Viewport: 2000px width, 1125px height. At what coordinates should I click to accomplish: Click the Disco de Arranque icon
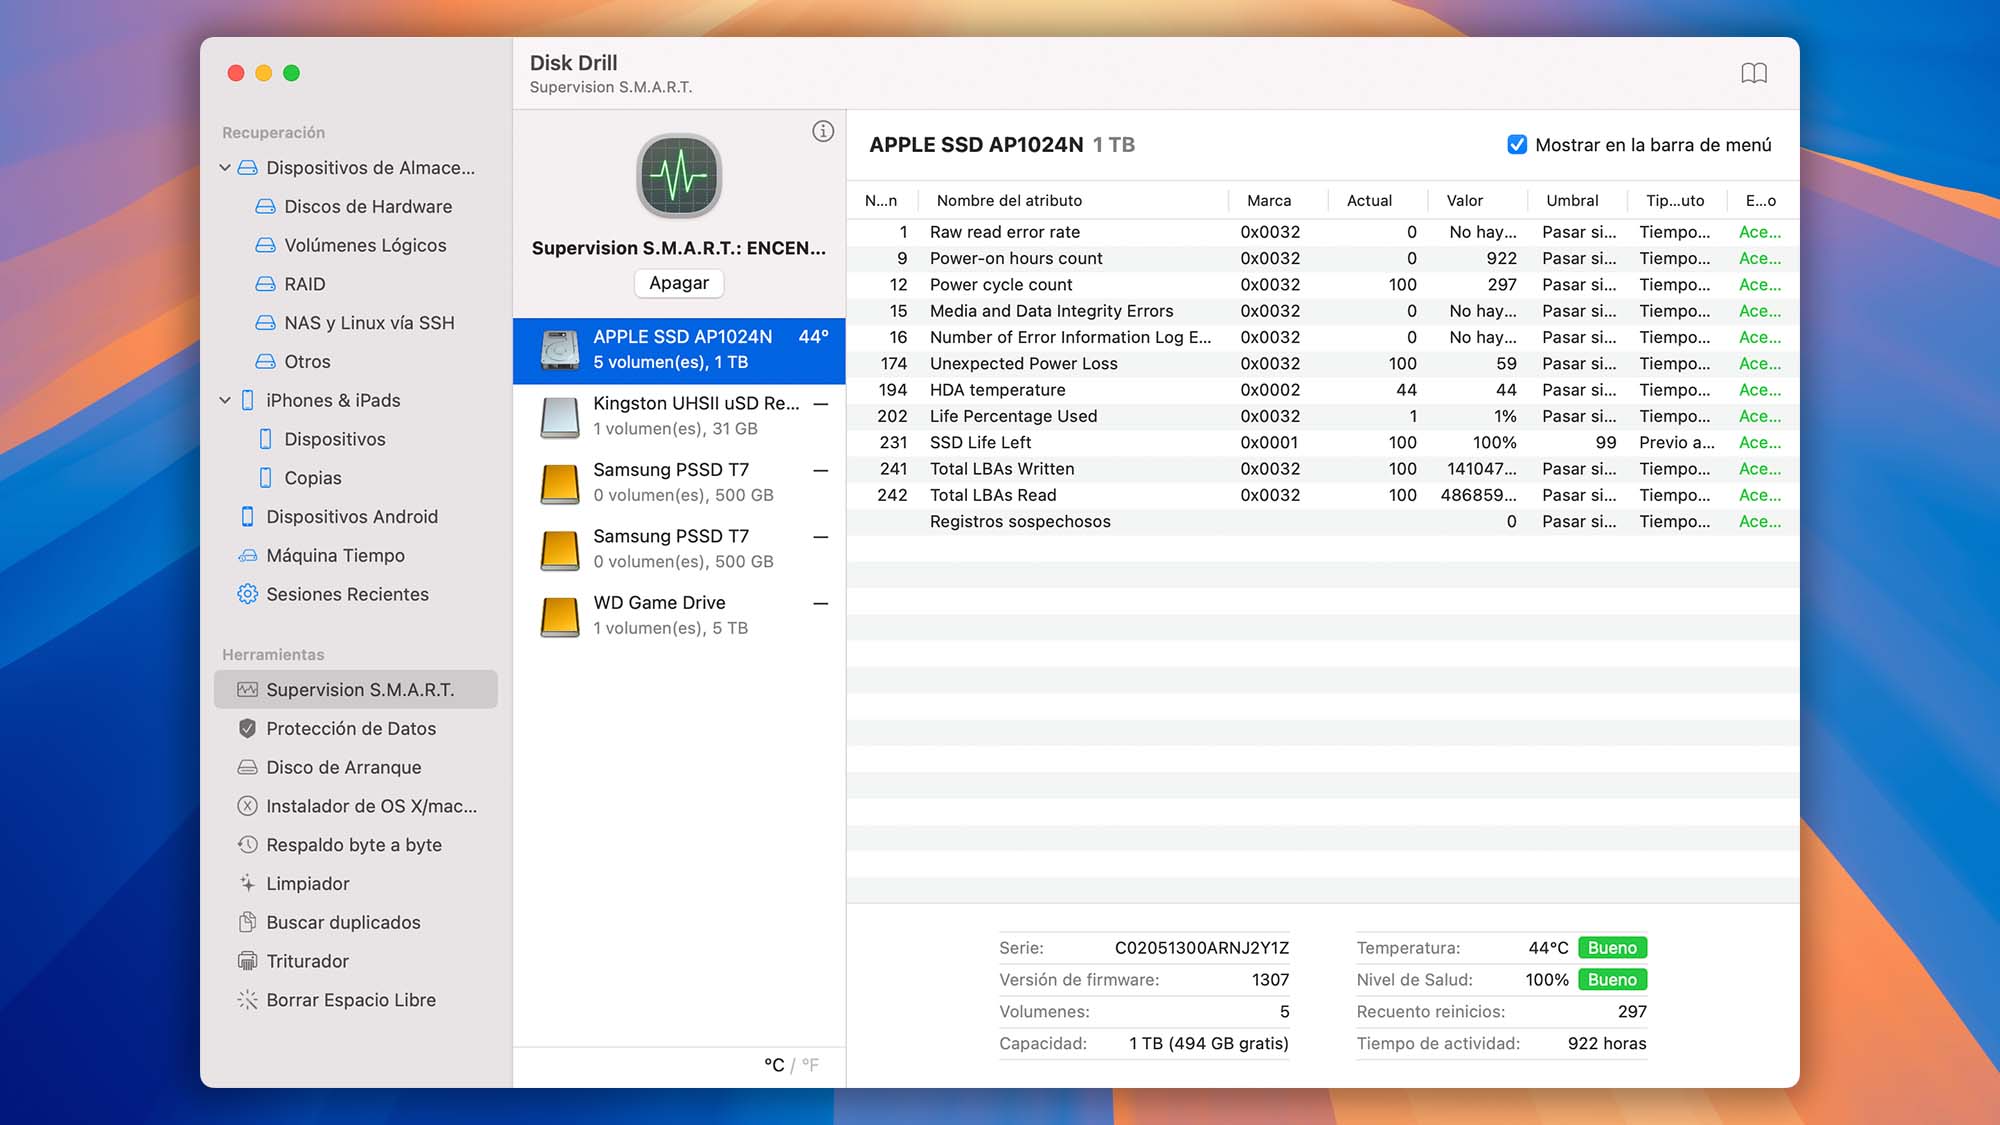[x=247, y=767]
